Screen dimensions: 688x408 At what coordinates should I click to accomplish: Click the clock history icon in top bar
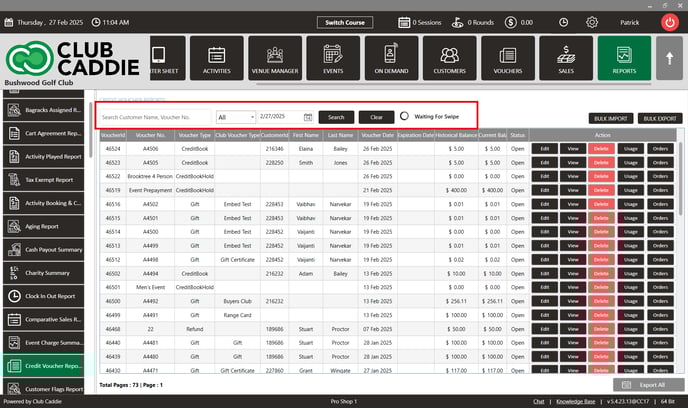coord(563,22)
